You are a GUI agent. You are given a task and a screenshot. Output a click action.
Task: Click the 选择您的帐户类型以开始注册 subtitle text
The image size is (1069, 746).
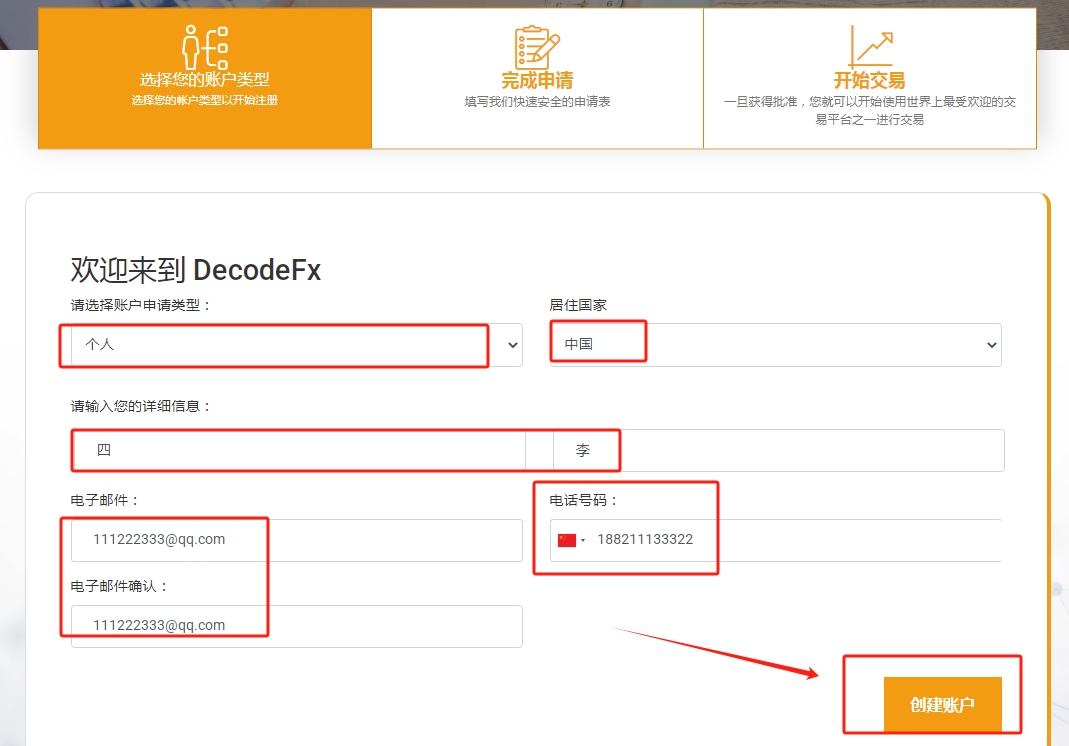pyautogui.click(x=204, y=101)
